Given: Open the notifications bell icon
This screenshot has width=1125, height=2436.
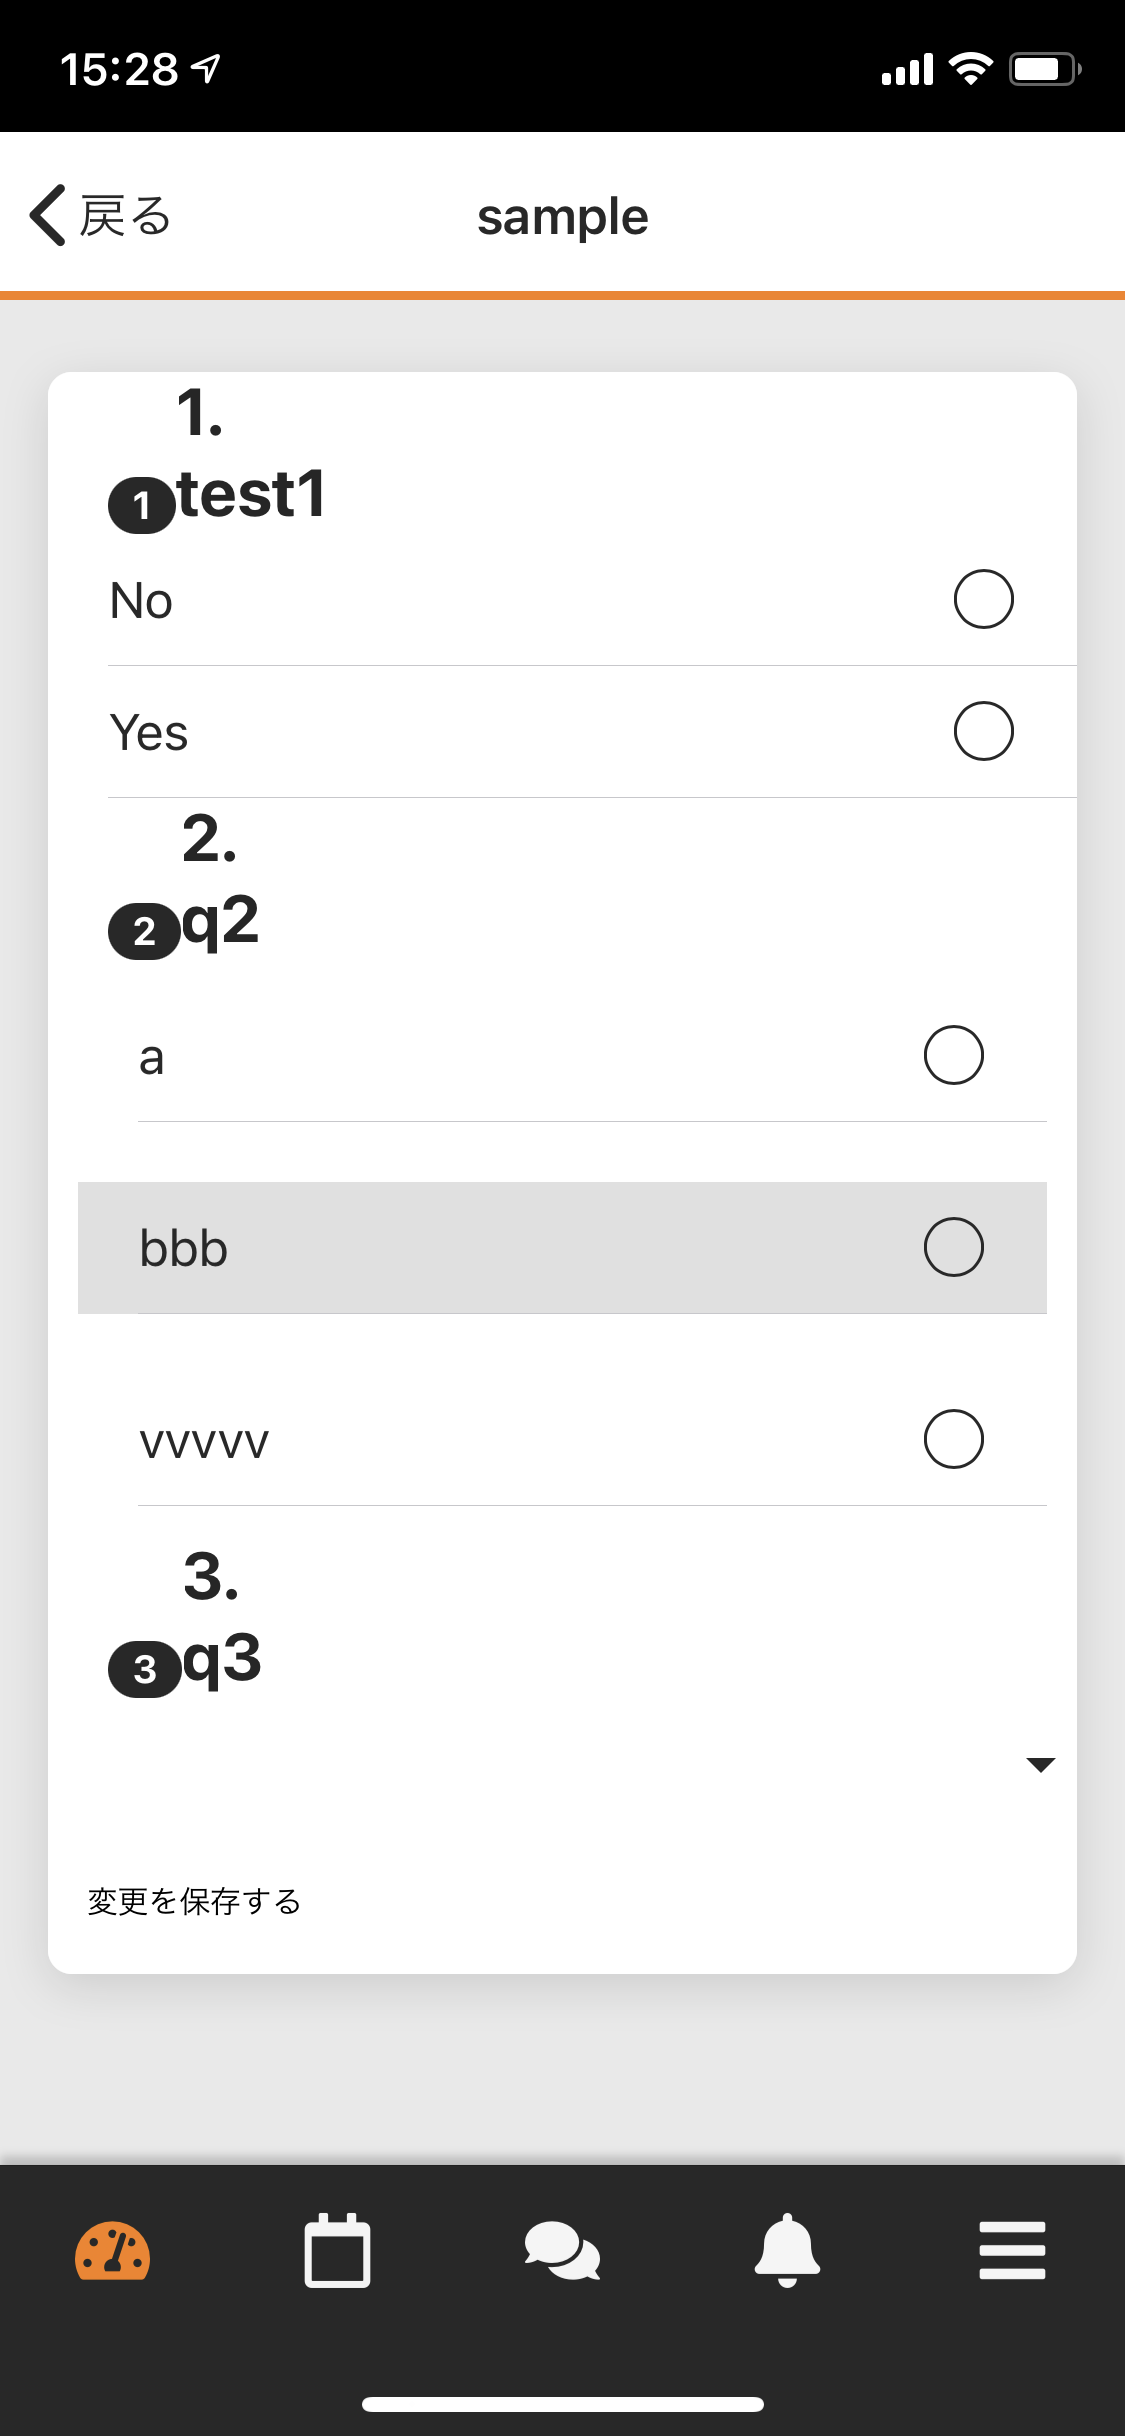Looking at the screenshot, I should click(787, 2250).
